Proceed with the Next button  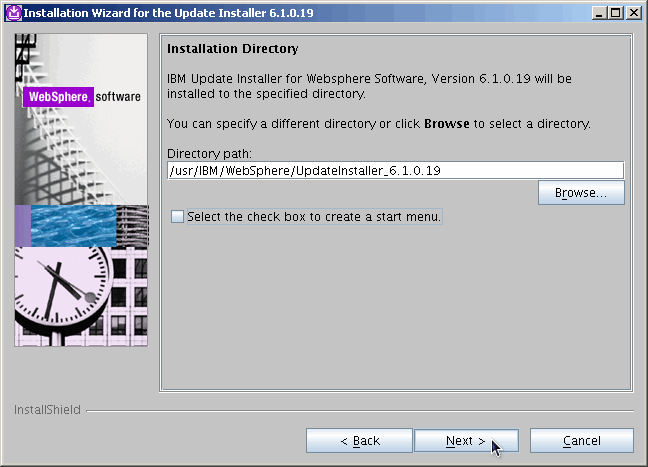click(465, 441)
